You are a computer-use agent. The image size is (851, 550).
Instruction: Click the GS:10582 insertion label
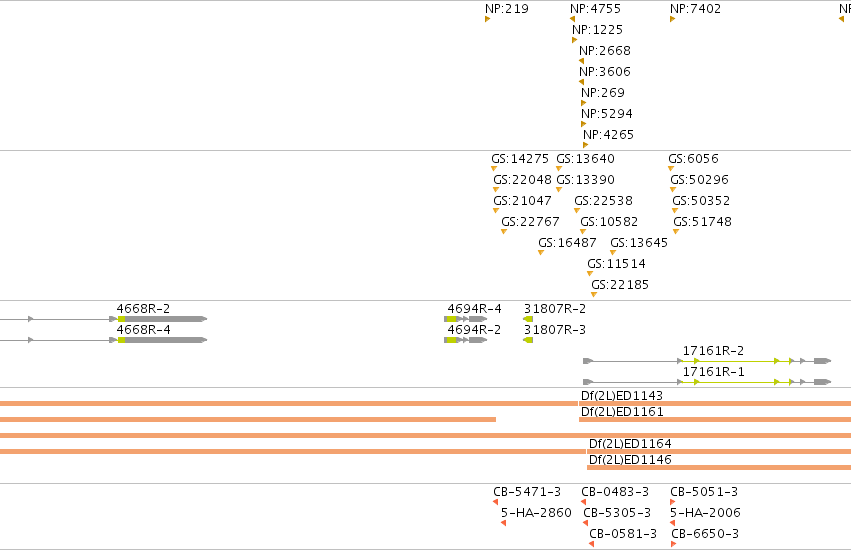click(609, 222)
